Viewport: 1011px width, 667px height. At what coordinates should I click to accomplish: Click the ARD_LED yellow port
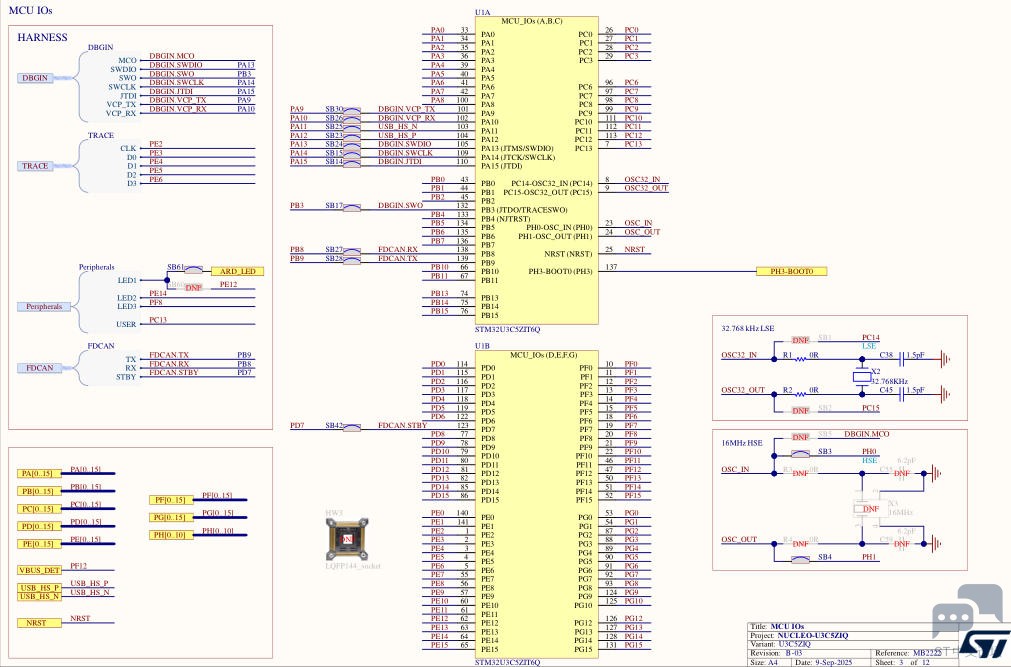(238, 272)
